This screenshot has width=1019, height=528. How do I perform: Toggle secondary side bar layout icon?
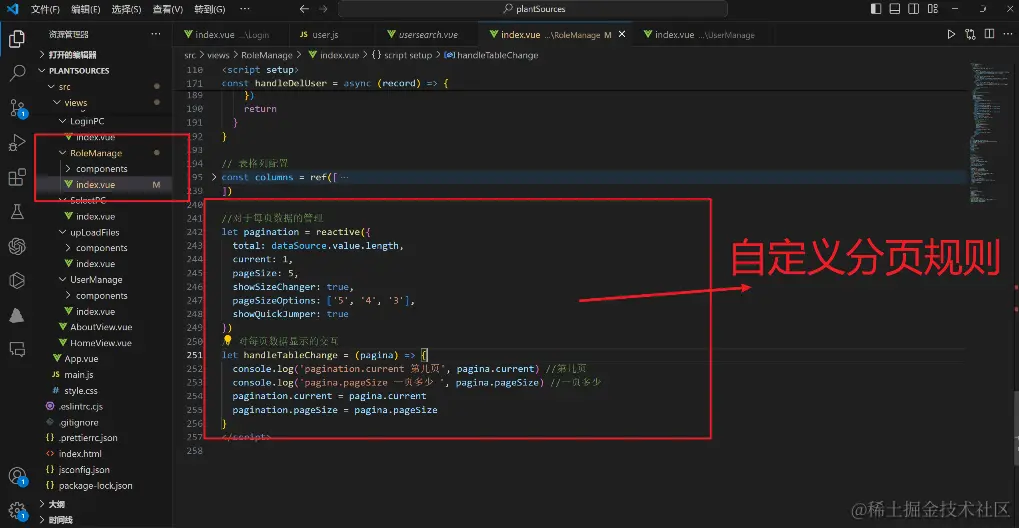click(x=914, y=9)
